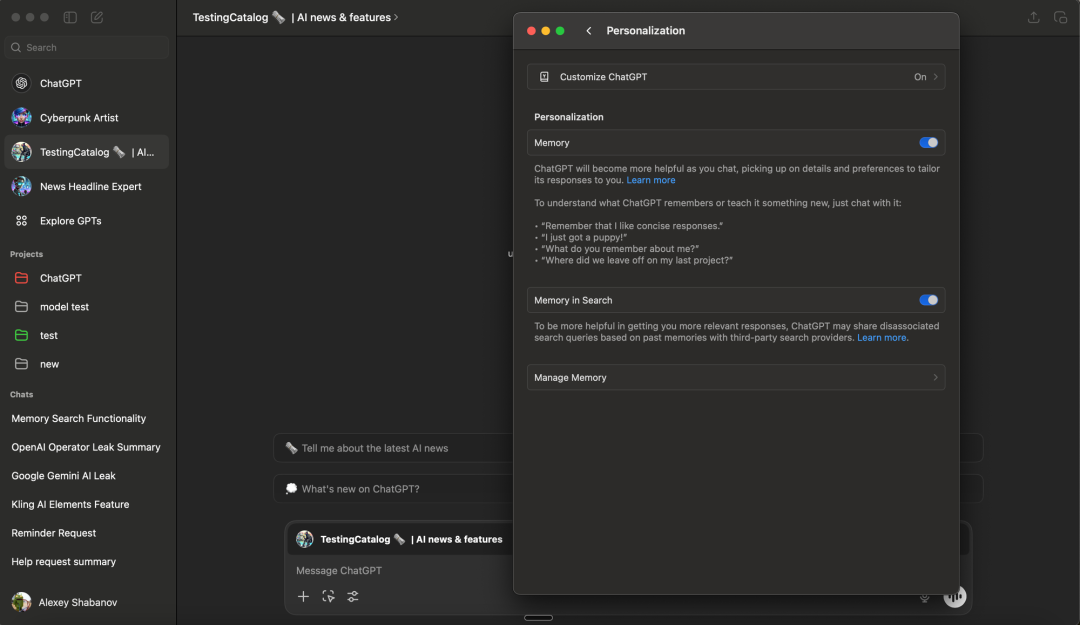Click Learn more link under Memory
This screenshot has width=1080, height=625.
[650, 180]
